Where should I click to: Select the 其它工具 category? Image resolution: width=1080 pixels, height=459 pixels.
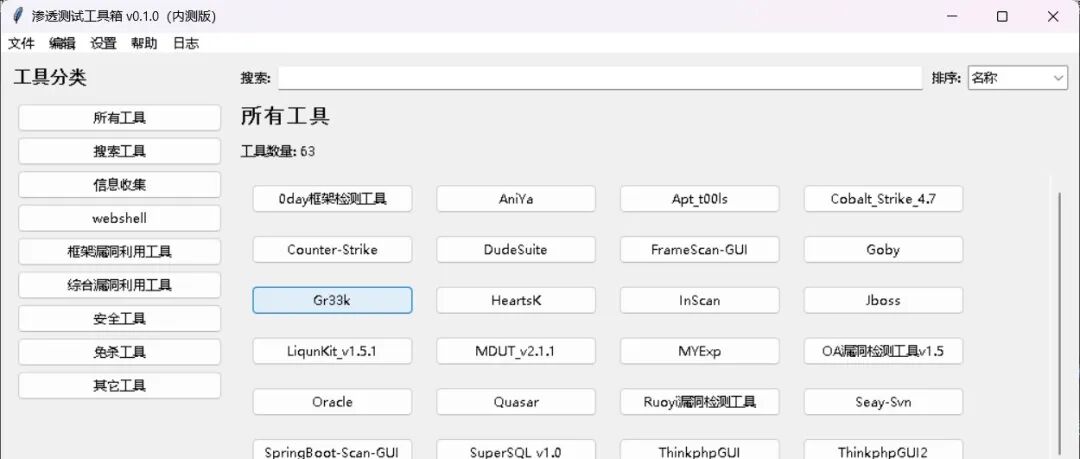(x=120, y=385)
